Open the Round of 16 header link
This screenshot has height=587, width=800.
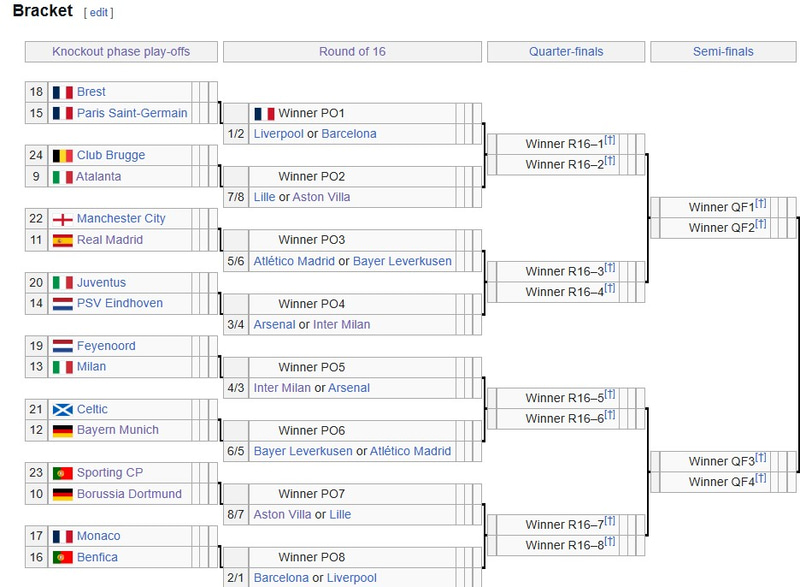[352, 52]
